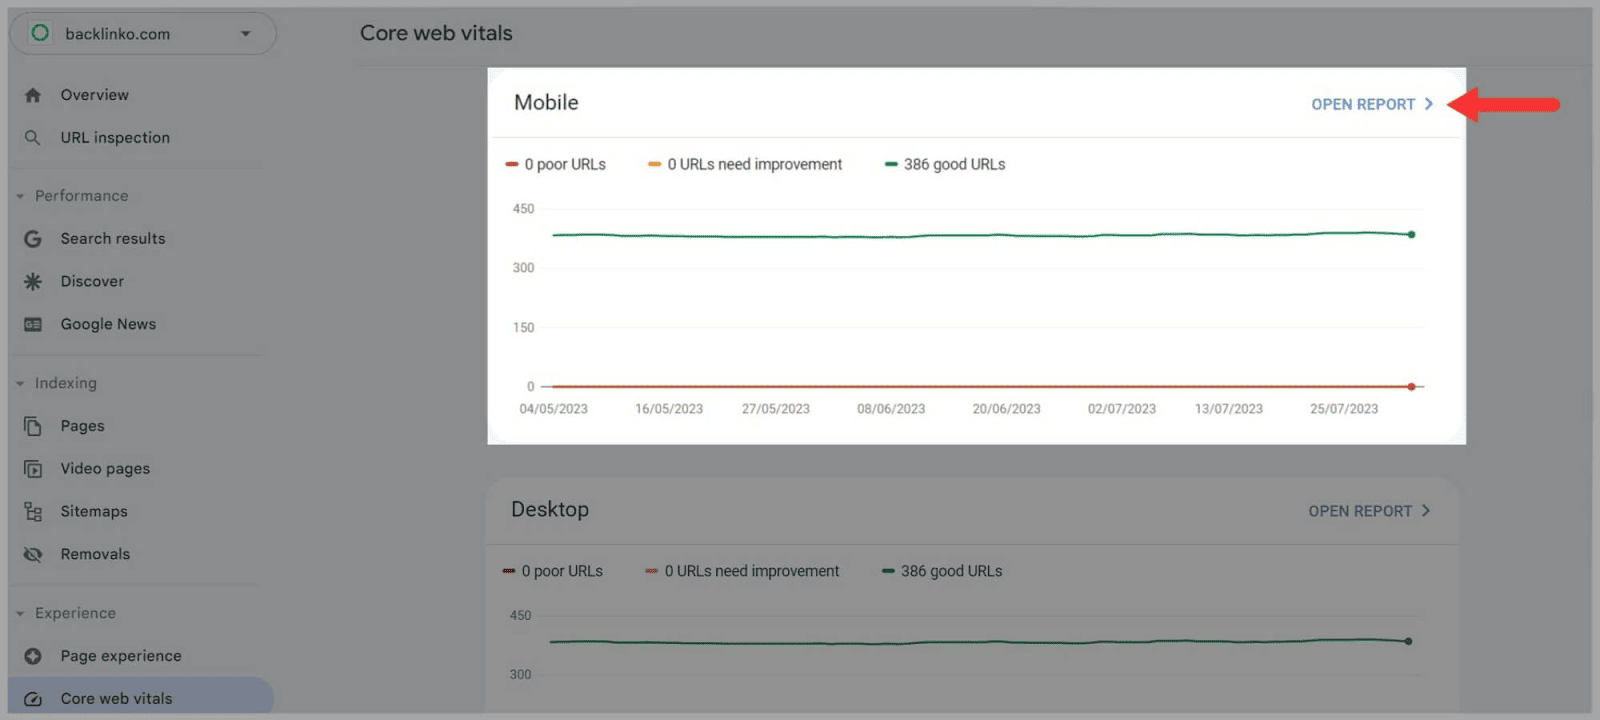
Task: Click the Google G Search results icon
Action: click(33, 239)
